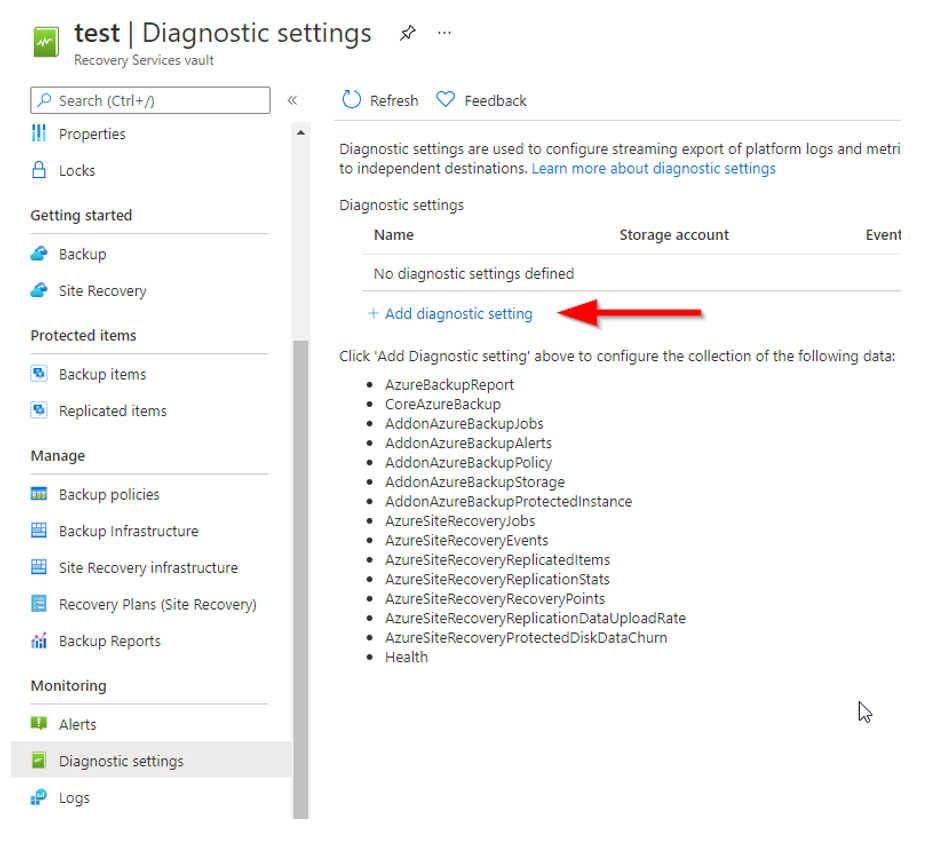Click the Alerts exclamation icon

[39, 724]
